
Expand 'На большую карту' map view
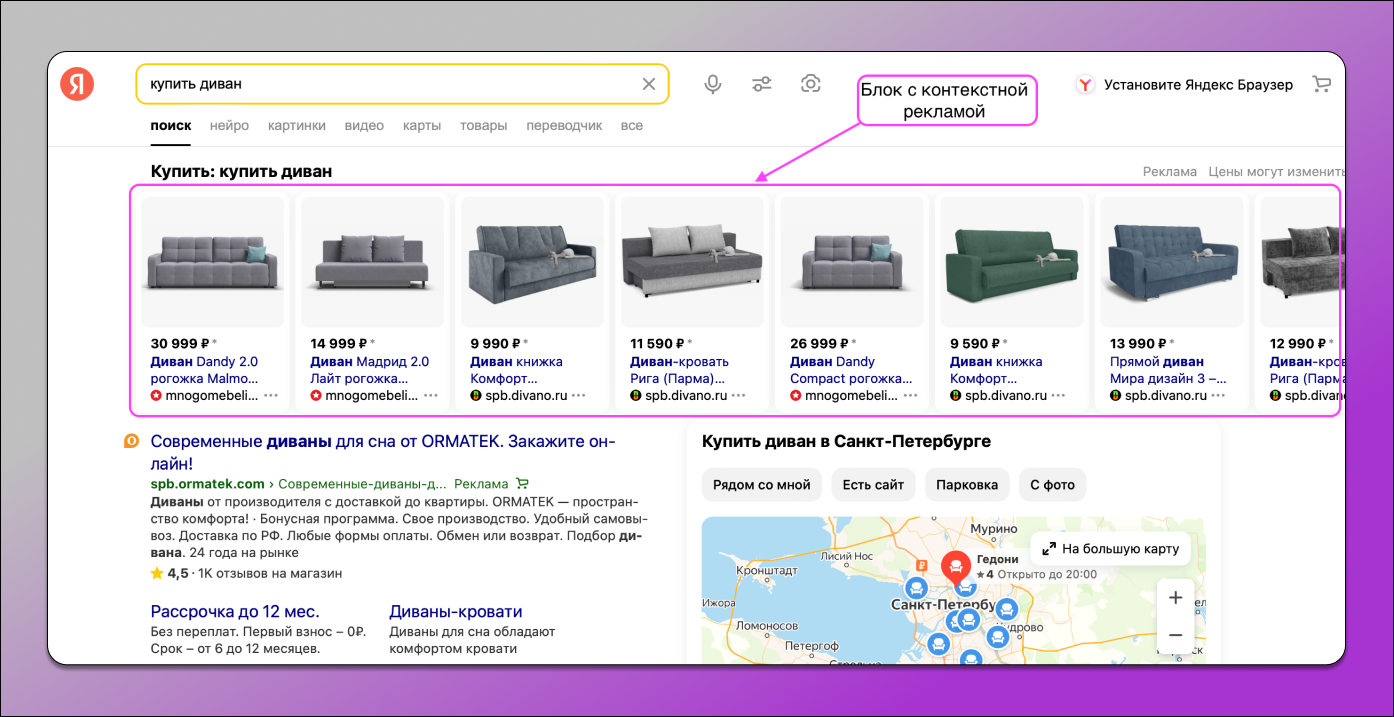(x=1110, y=549)
